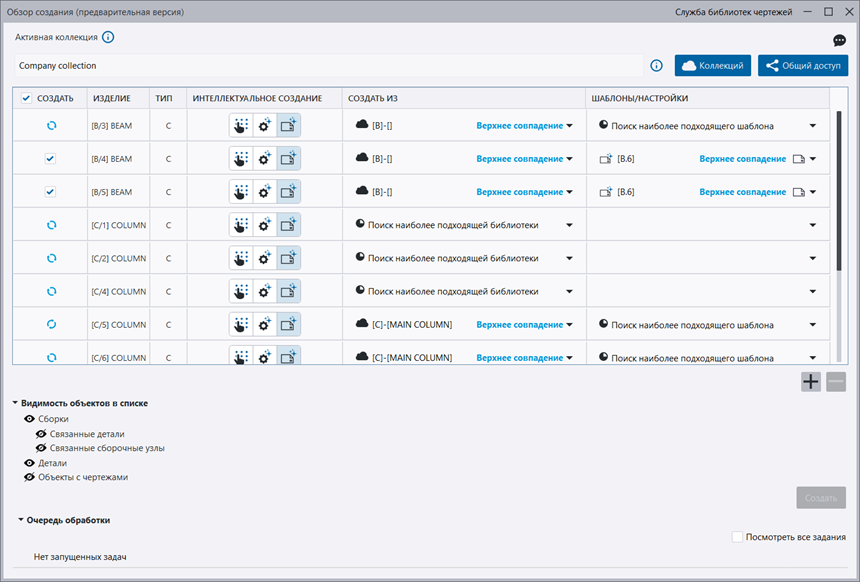Screen dimensions: 860x582
Task: Click refresh icon in C/2 COLUMN row
Action: (x=52, y=258)
